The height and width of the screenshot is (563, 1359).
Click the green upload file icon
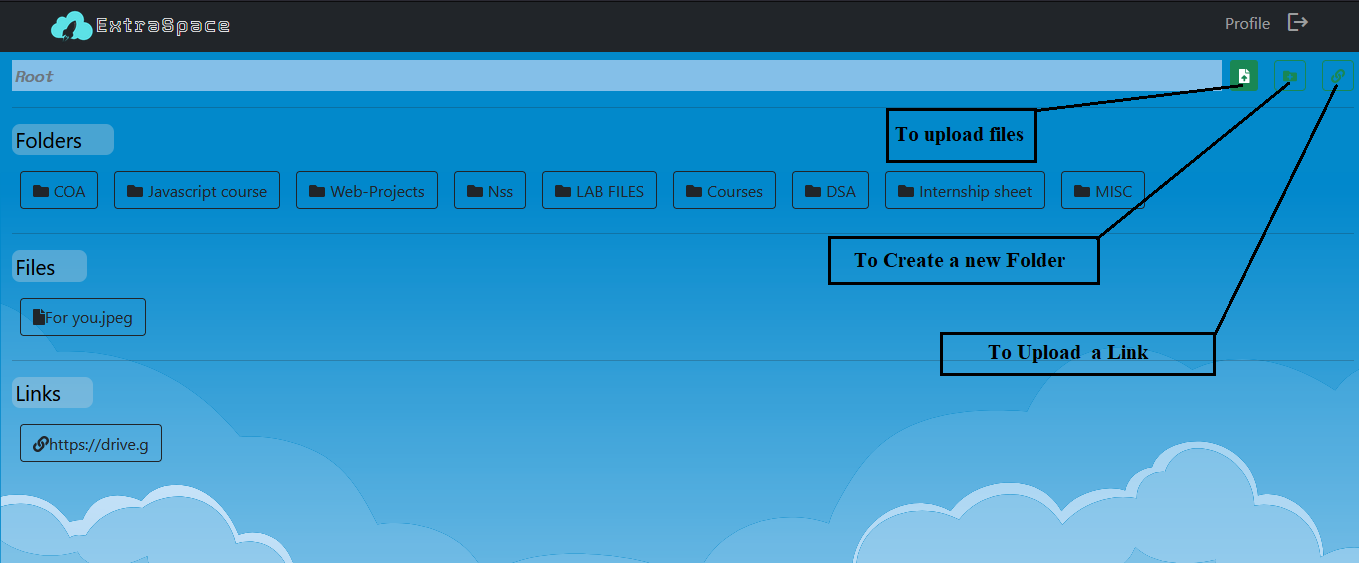tap(1244, 76)
